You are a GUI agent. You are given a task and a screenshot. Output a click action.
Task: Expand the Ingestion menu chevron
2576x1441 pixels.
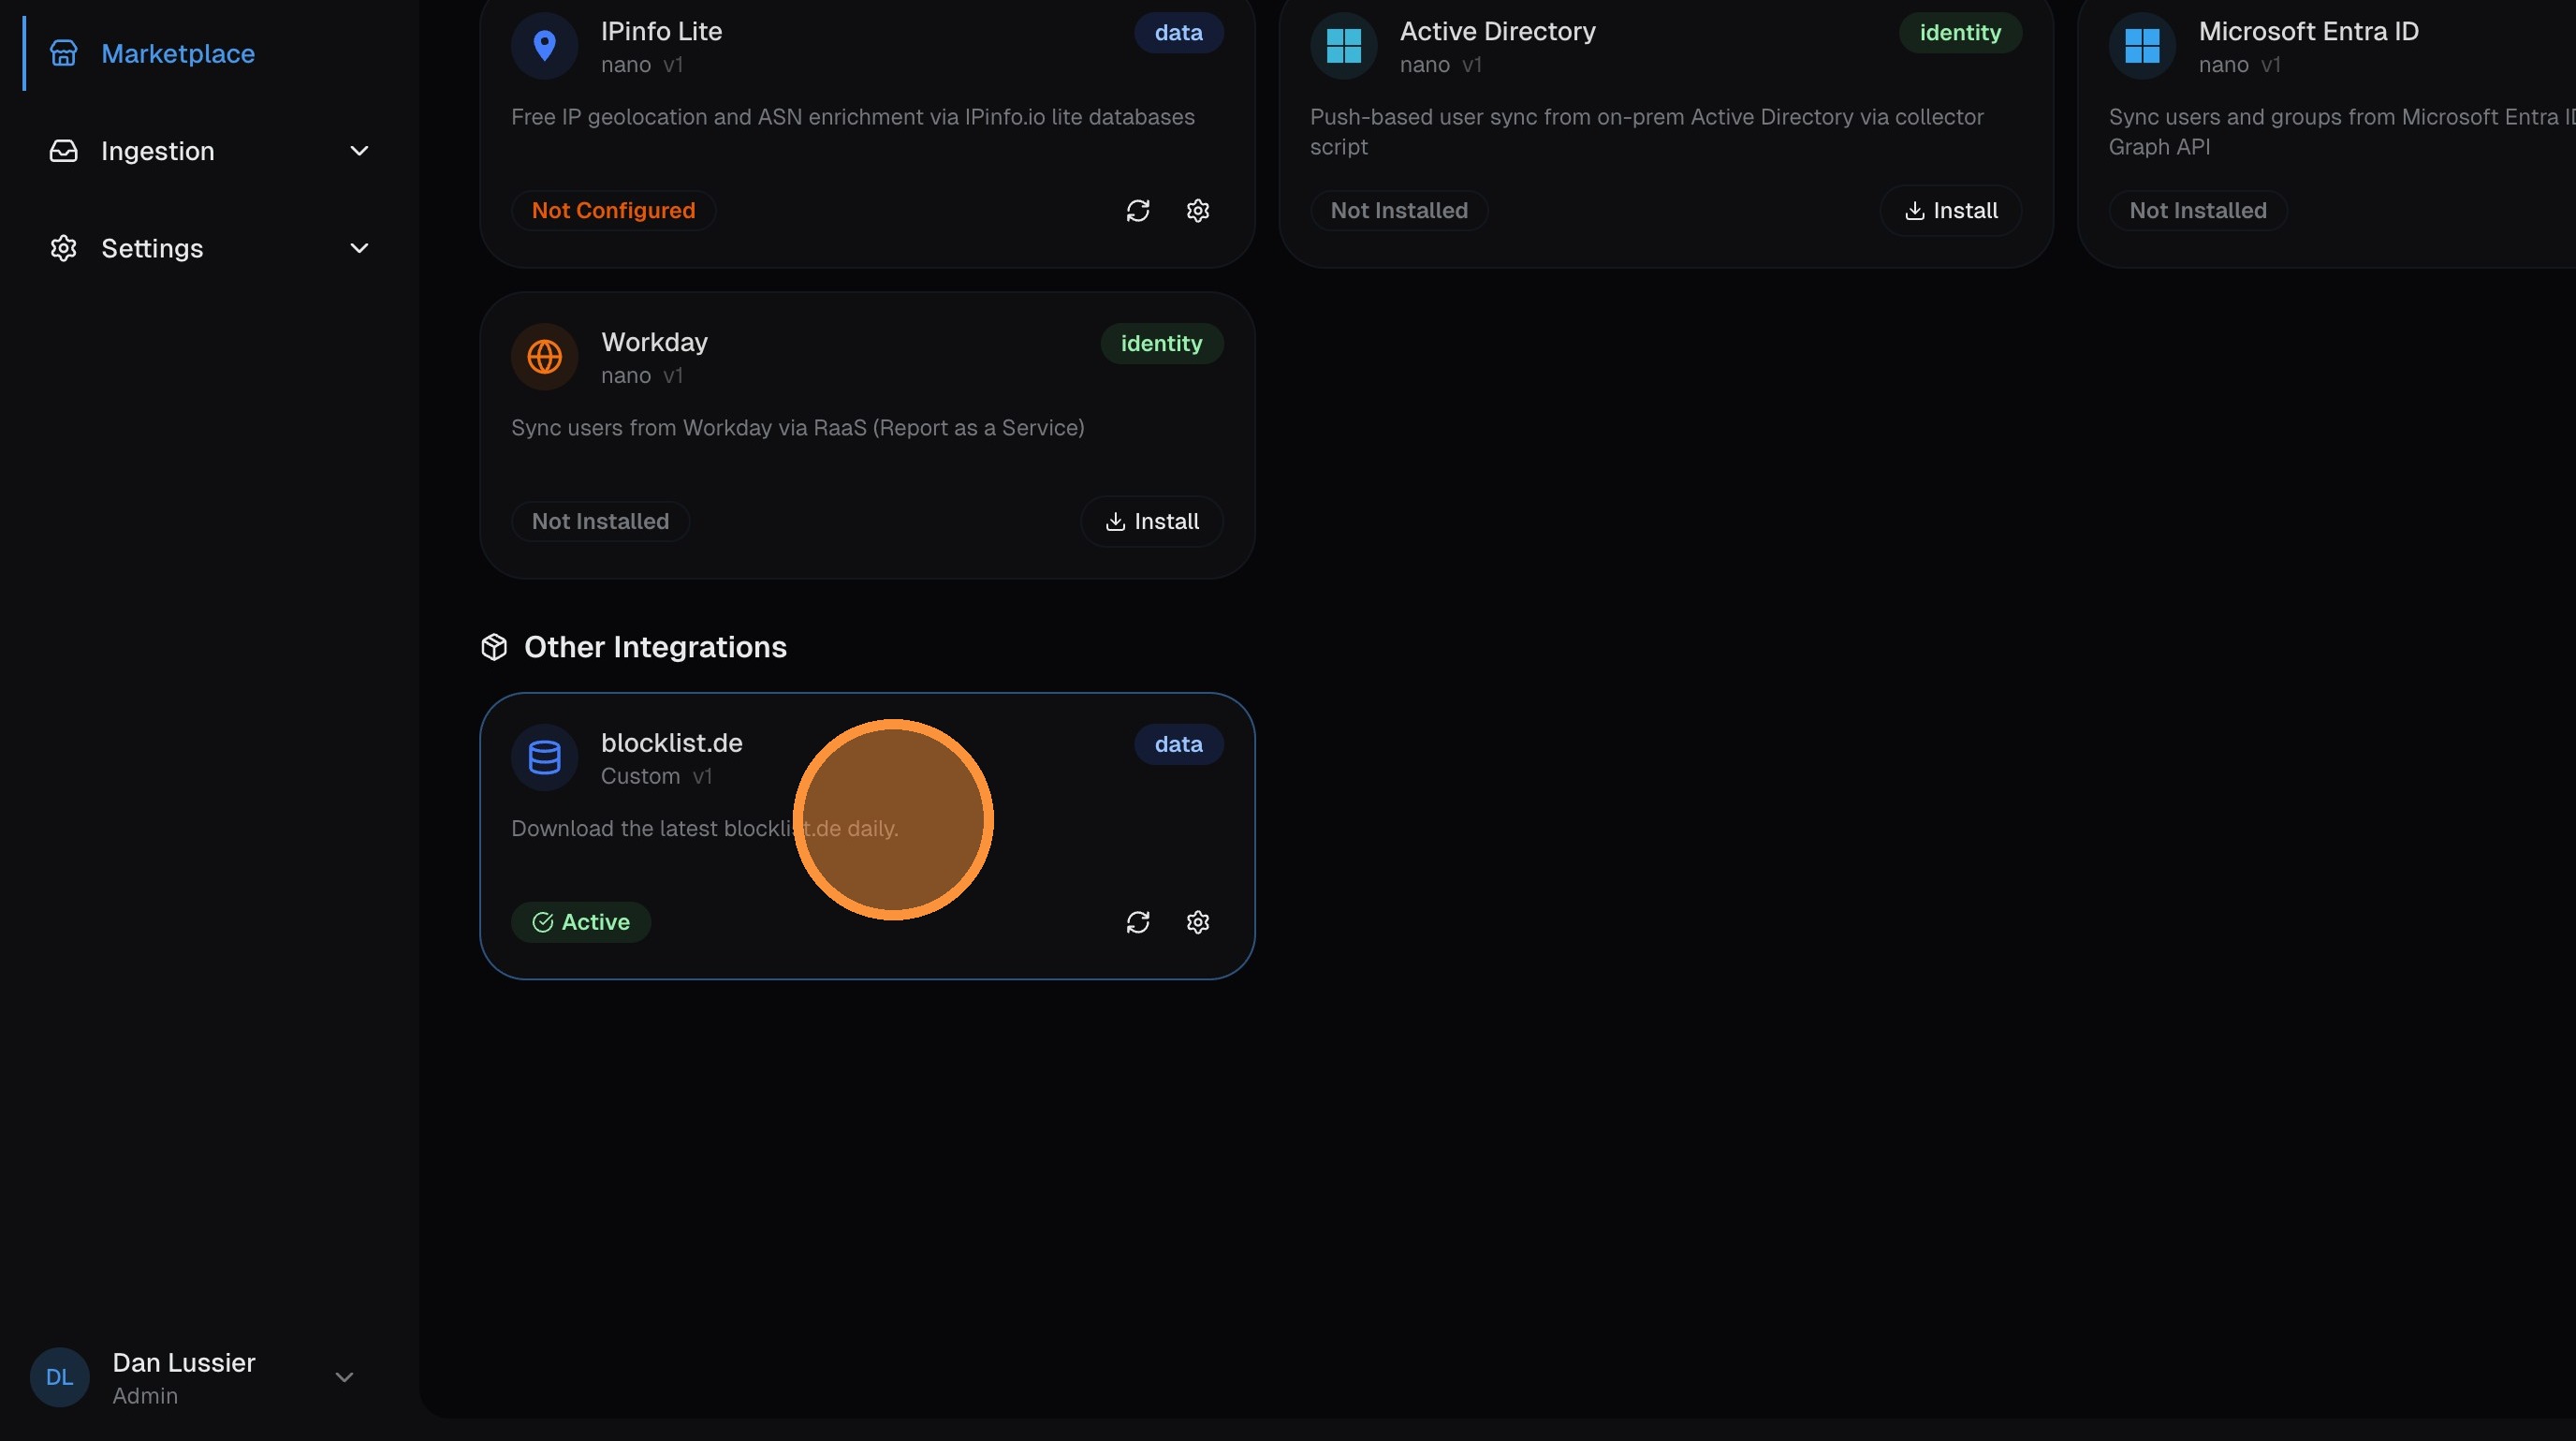pyautogui.click(x=359, y=151)
